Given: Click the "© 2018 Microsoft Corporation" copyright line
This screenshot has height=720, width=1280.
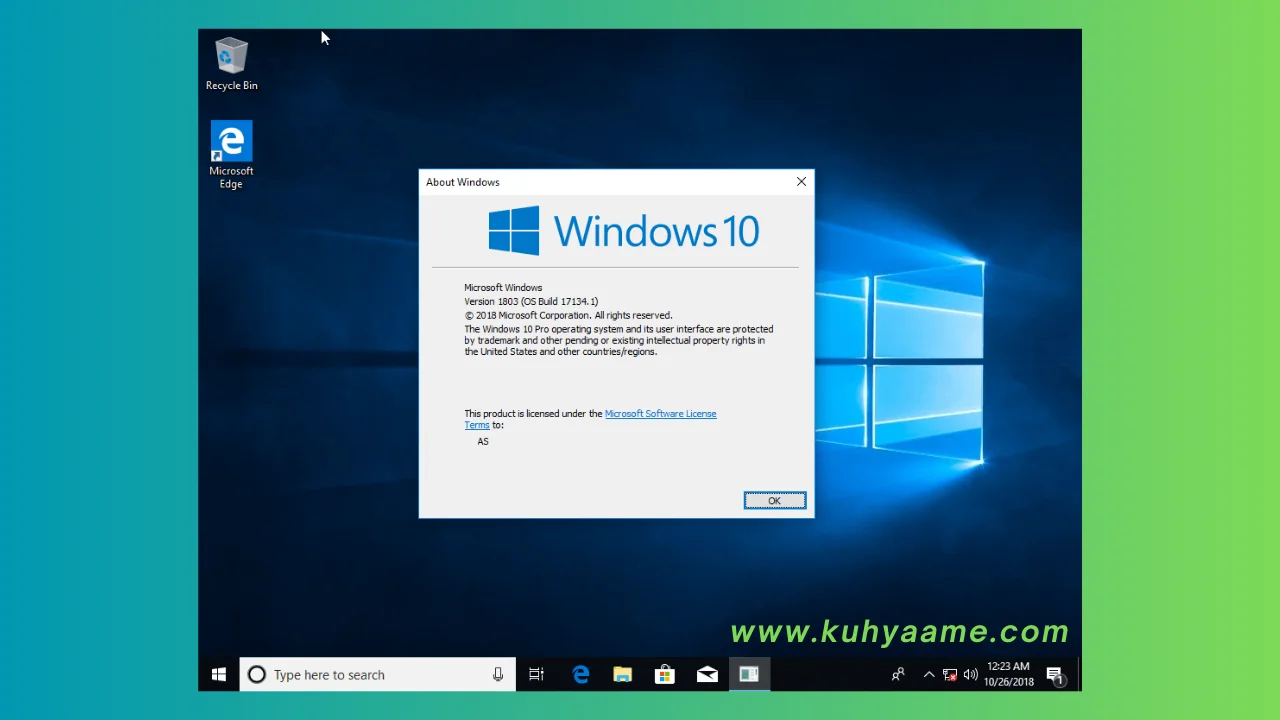Looking at the screenshot, I should [568, 315].
